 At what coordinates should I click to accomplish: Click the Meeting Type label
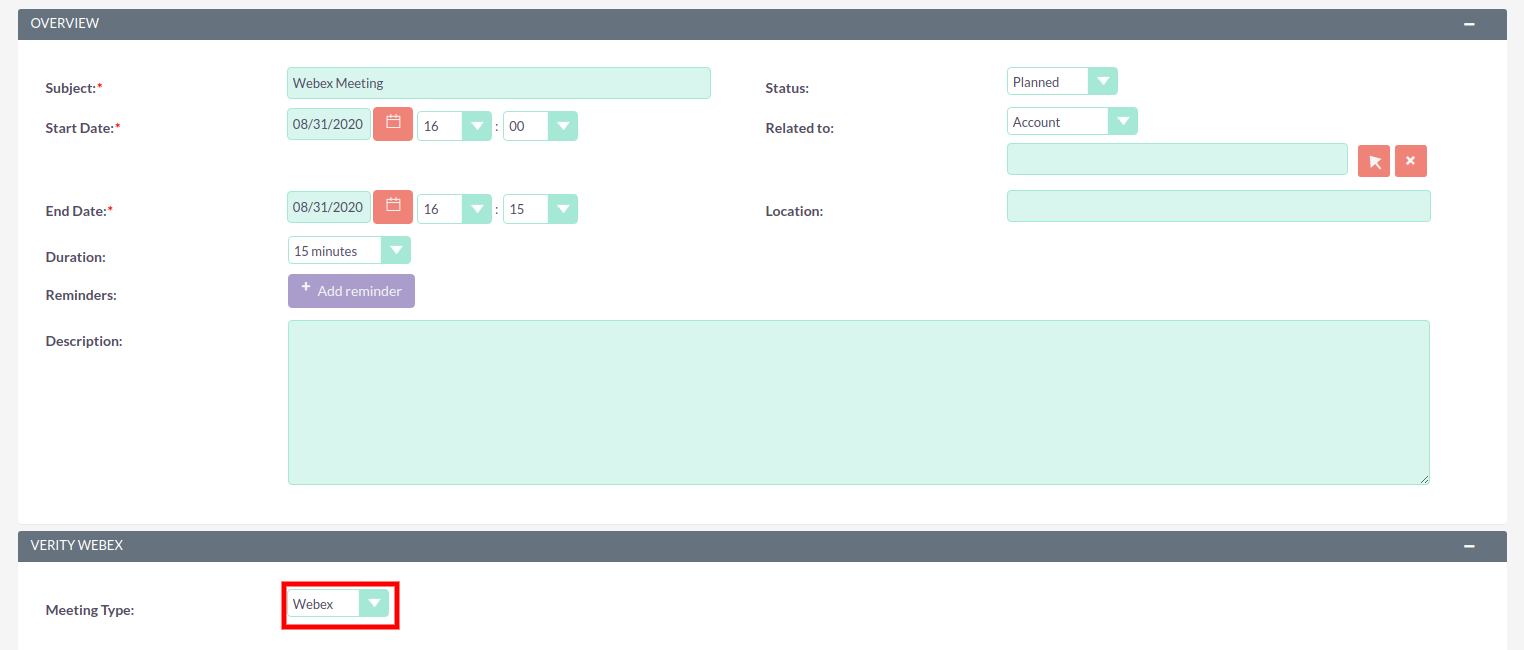click(x=90, y=610)
